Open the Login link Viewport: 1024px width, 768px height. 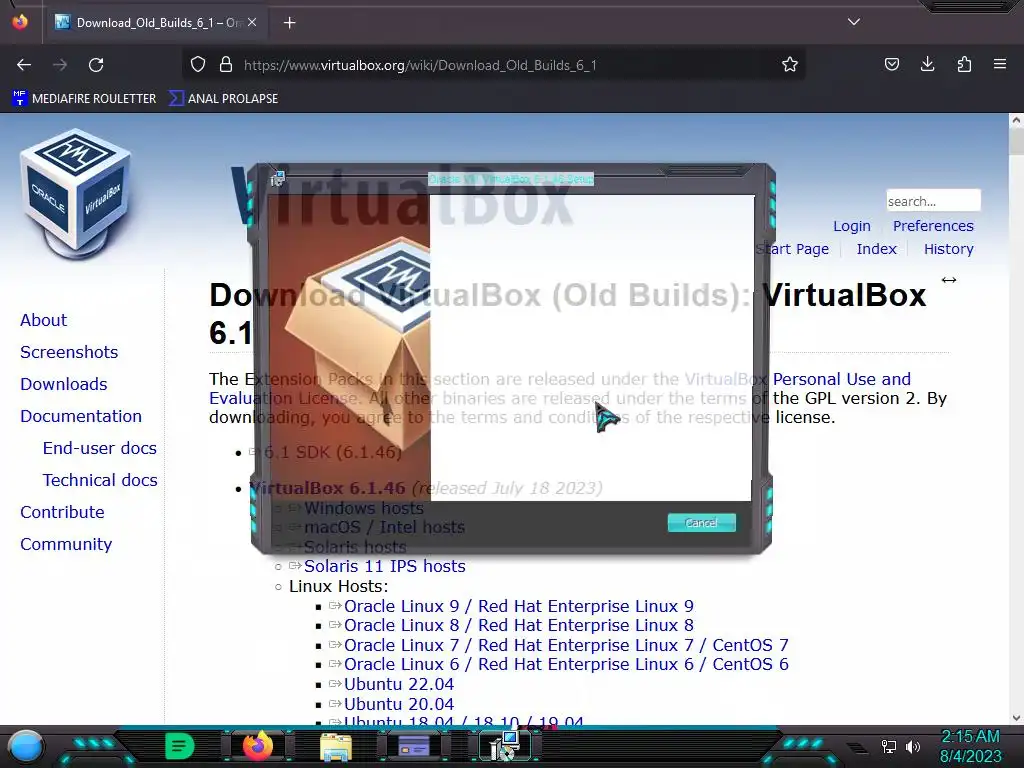pyautogui.click(x=852, y=226)
